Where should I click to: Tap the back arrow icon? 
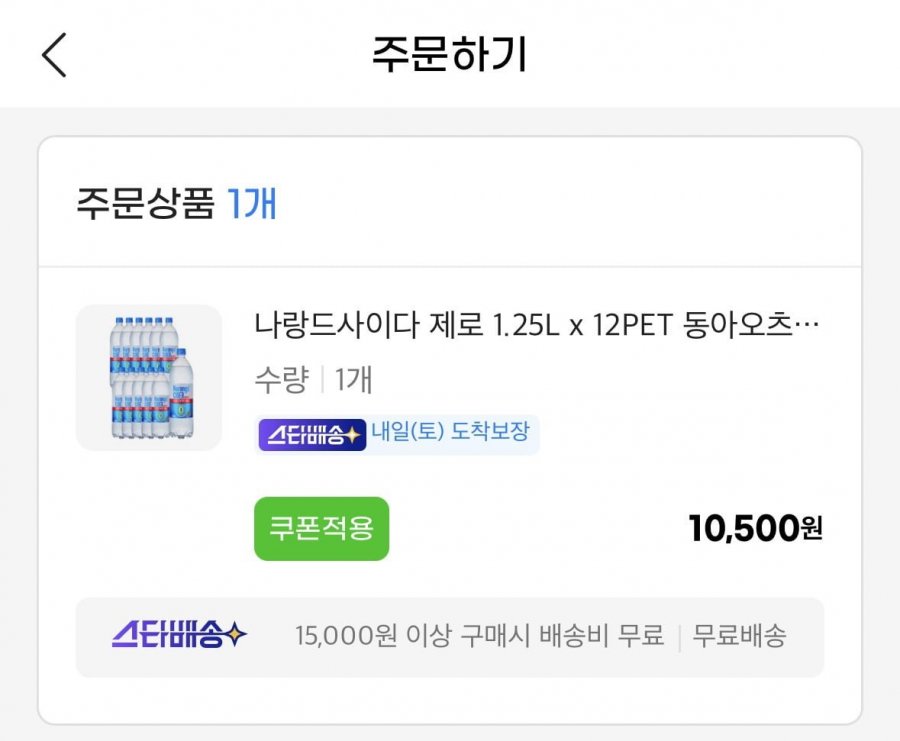tap(54, 54)
